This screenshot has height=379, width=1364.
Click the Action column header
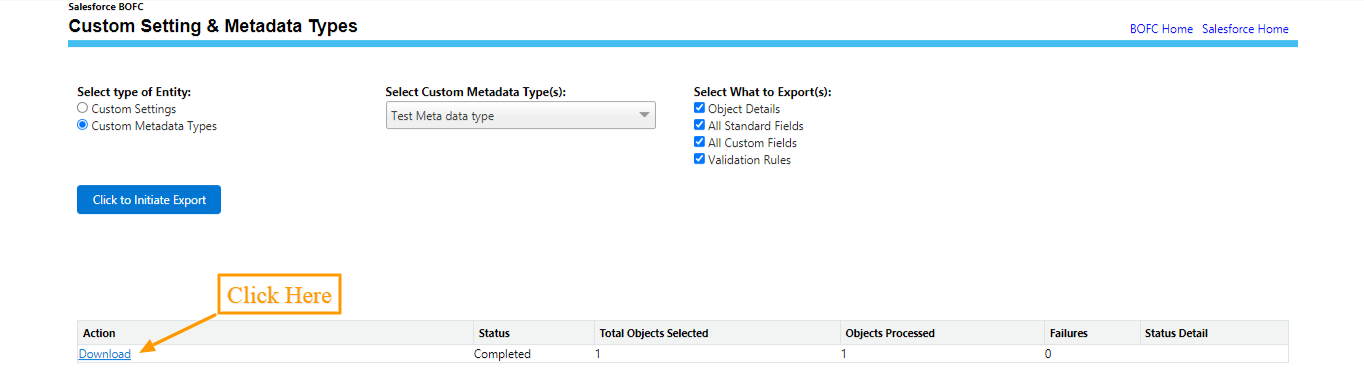click(x=99, y=333)
